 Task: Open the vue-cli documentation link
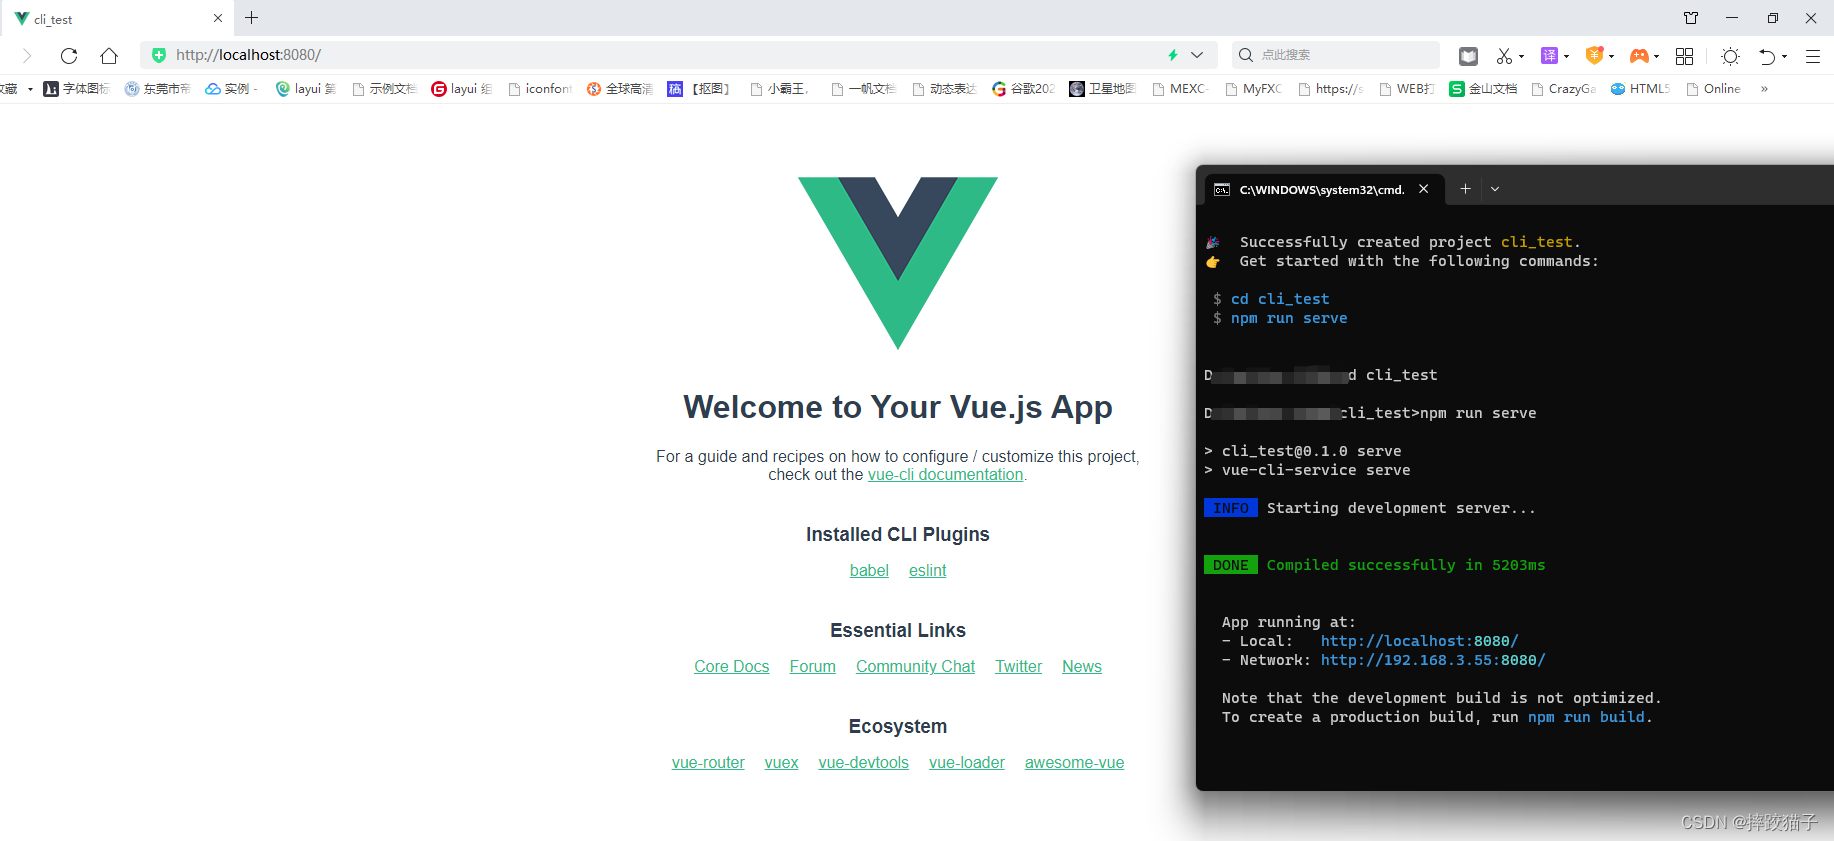pos(945,475)
